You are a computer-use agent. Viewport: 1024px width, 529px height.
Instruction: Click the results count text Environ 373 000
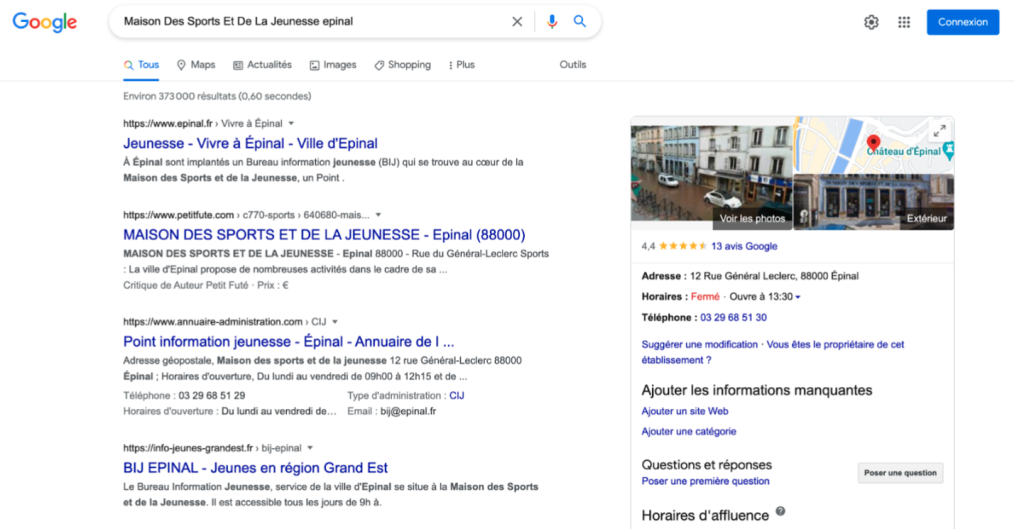pos(217,96)
